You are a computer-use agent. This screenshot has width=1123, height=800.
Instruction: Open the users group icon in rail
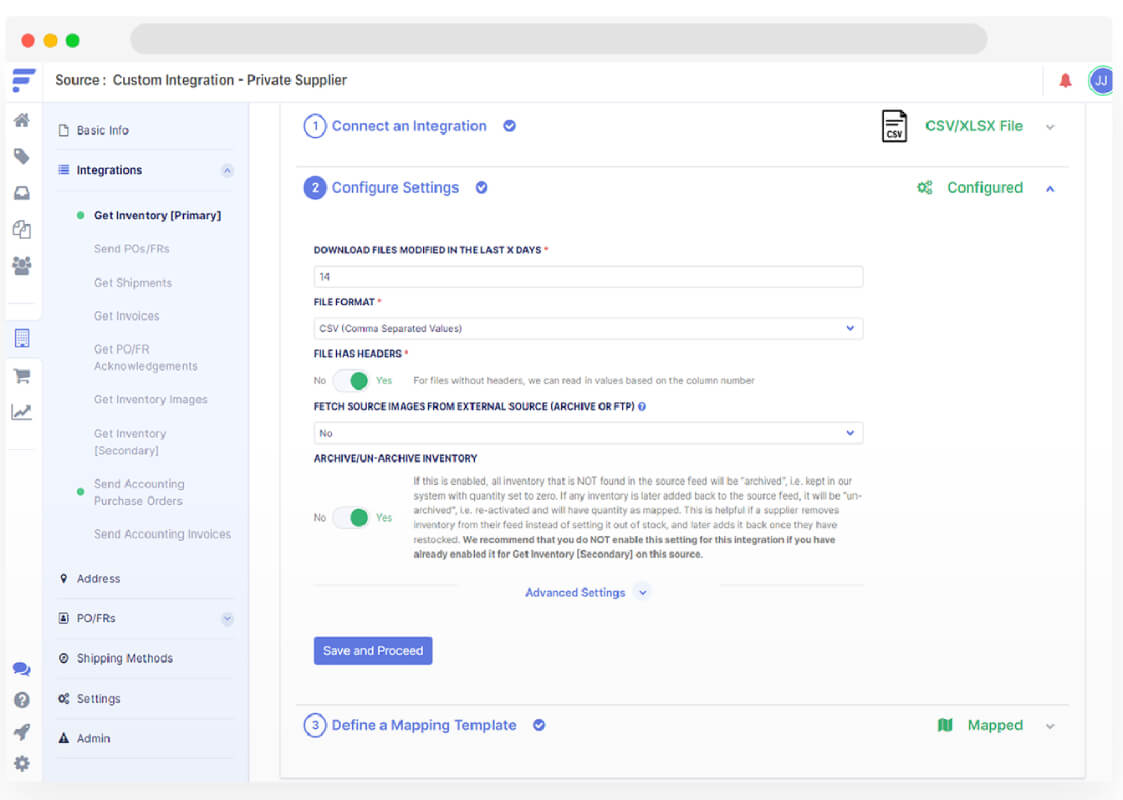point(22,266)
